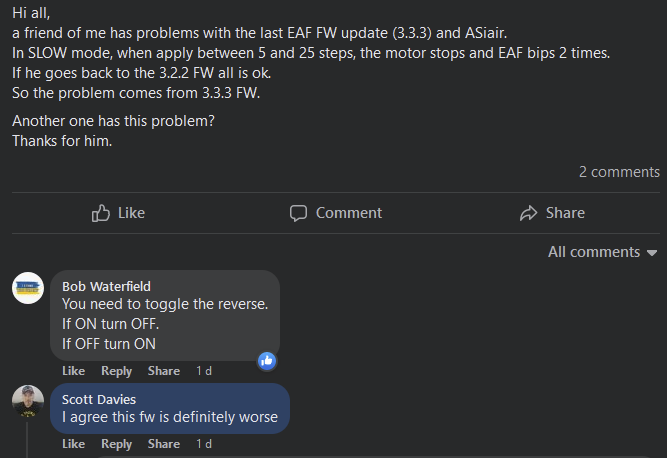667x458 pixels.
Task: Share Bob Waterfield's comment
Action: point(163,371)
